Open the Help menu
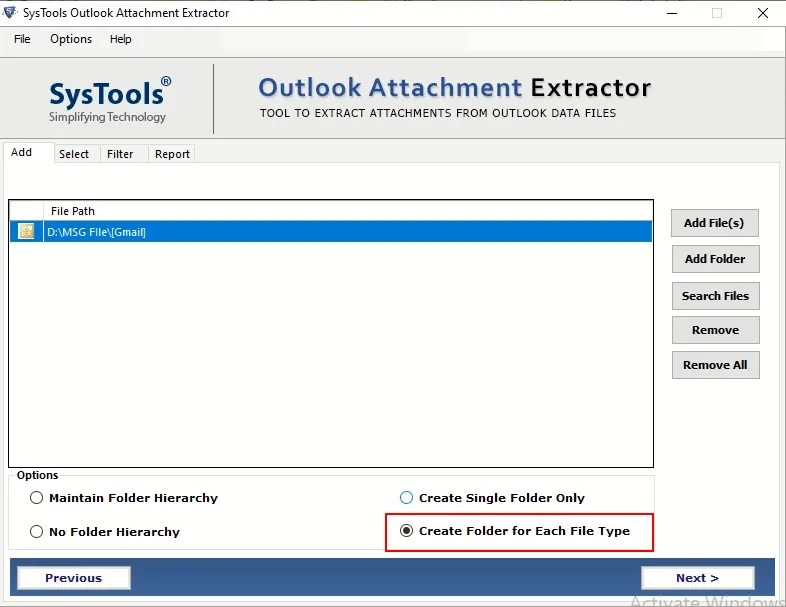The image size is (786, 607). tap(120, 39)
